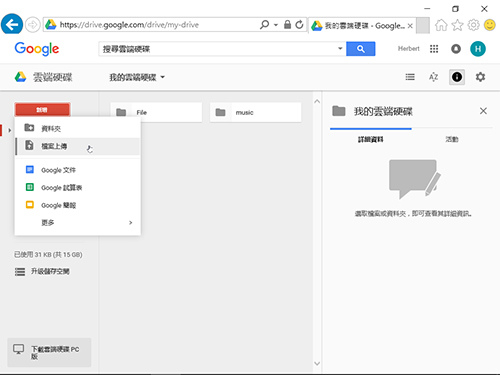
Task: Refresh the page with the reload icon
Action: pyautogui.click(x=299, y=25)
